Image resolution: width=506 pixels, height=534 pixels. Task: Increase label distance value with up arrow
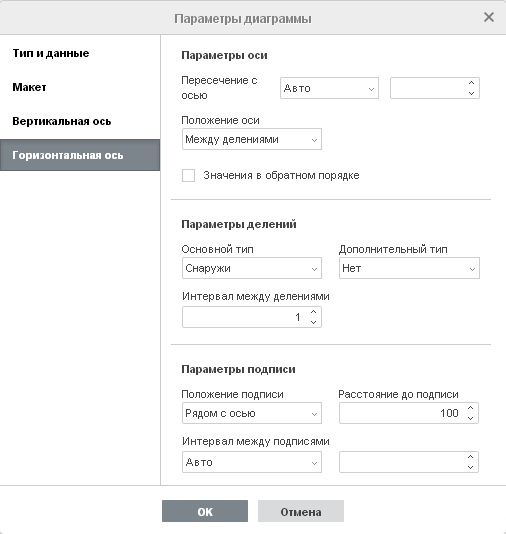471,408
